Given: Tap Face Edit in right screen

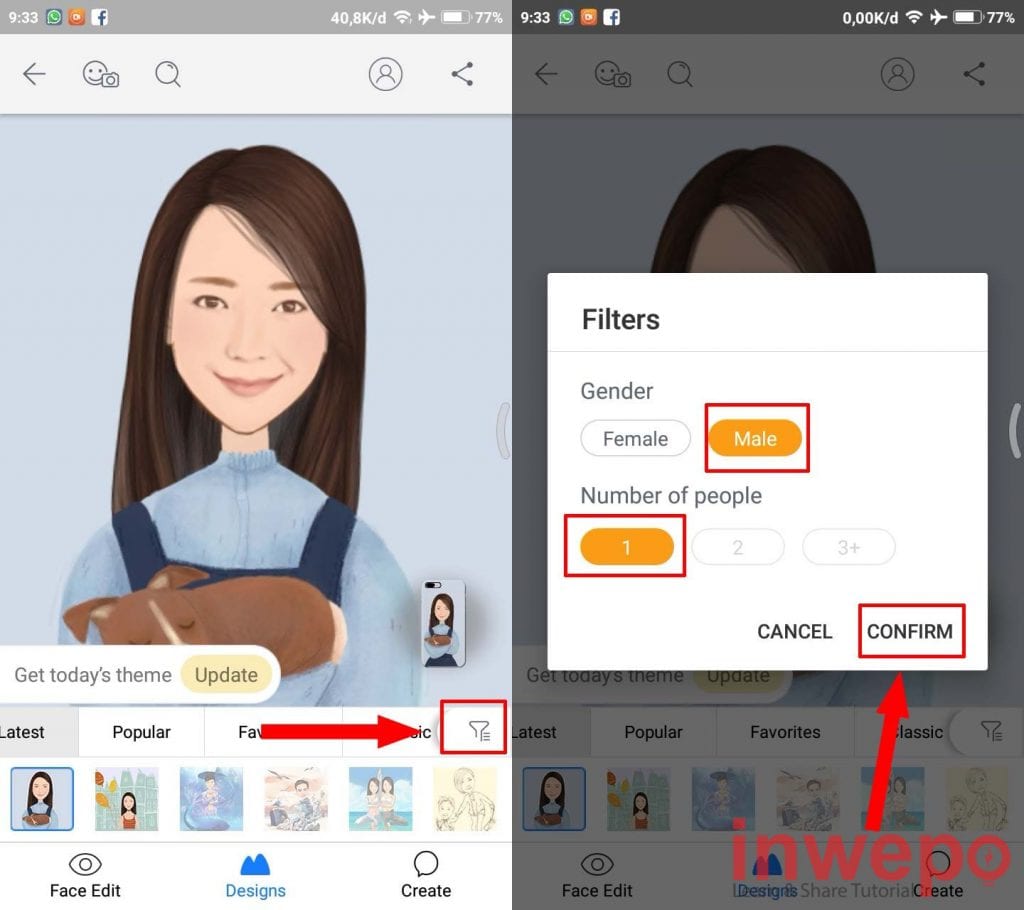Looking at the screenshot, I should tap(597, 876).
